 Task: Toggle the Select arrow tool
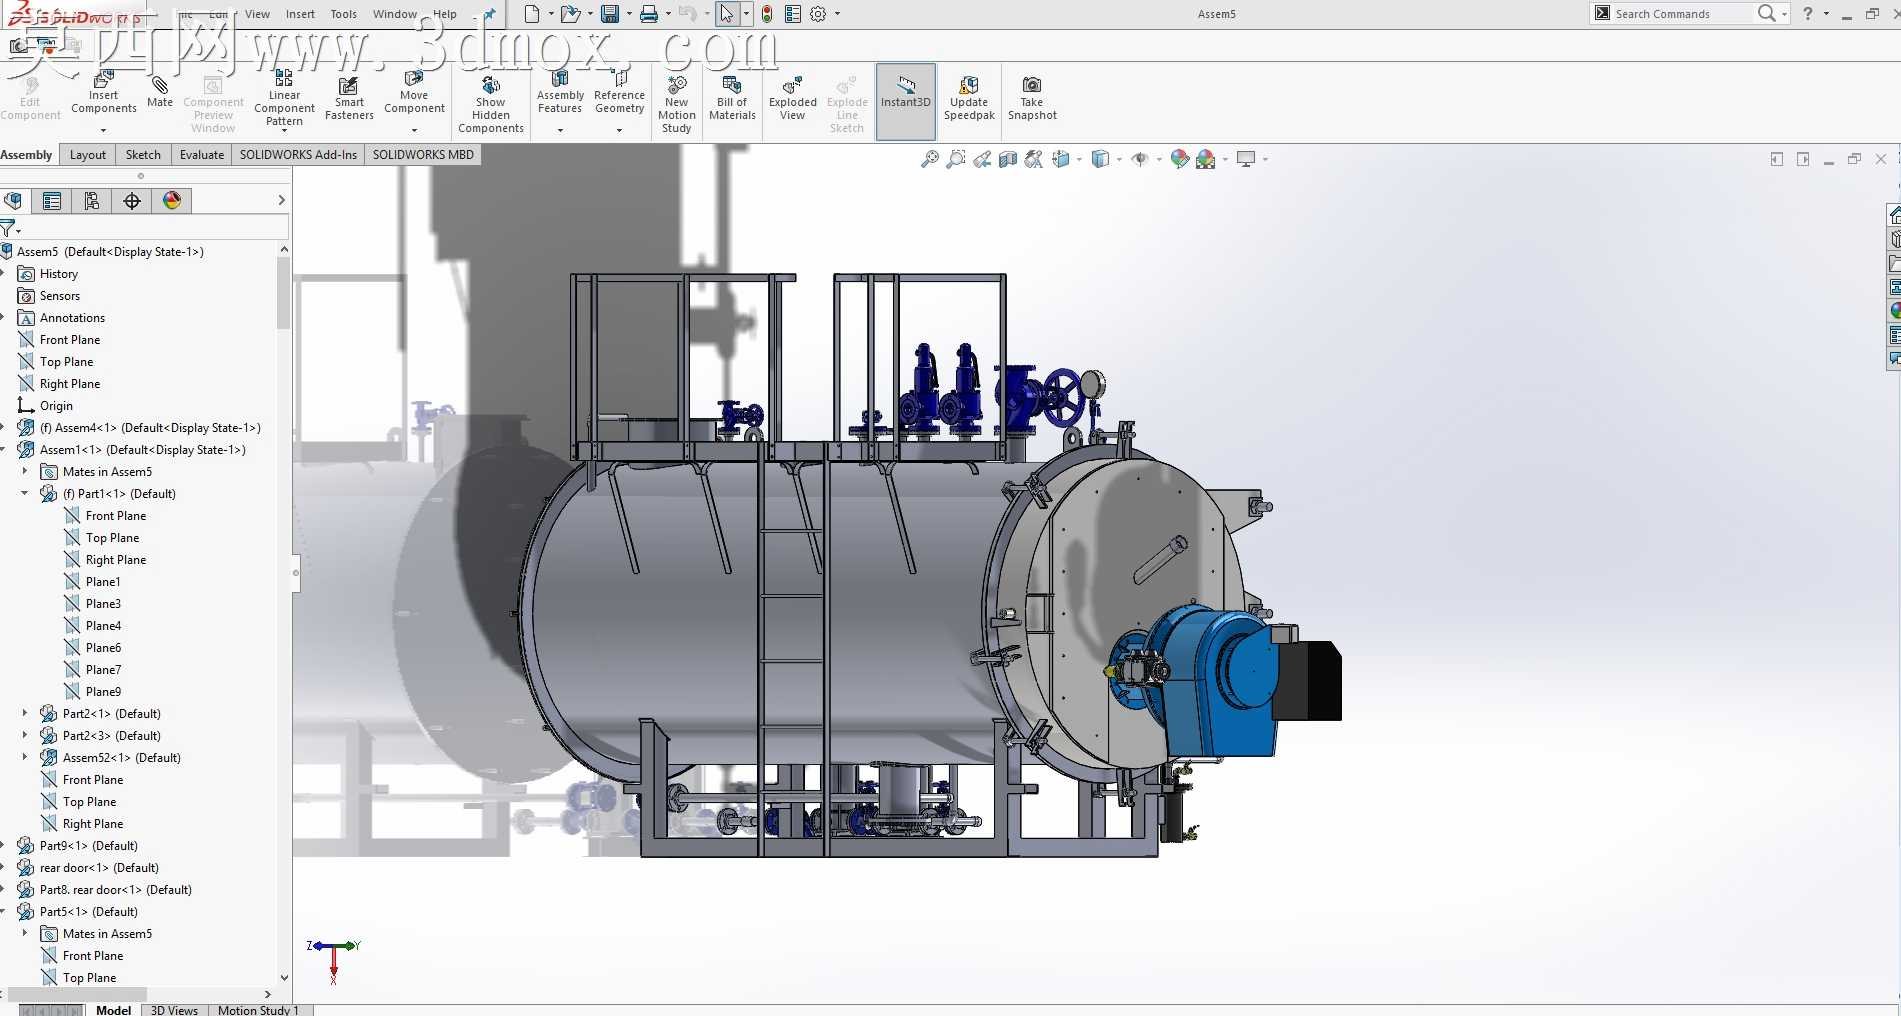click(727, 14)
